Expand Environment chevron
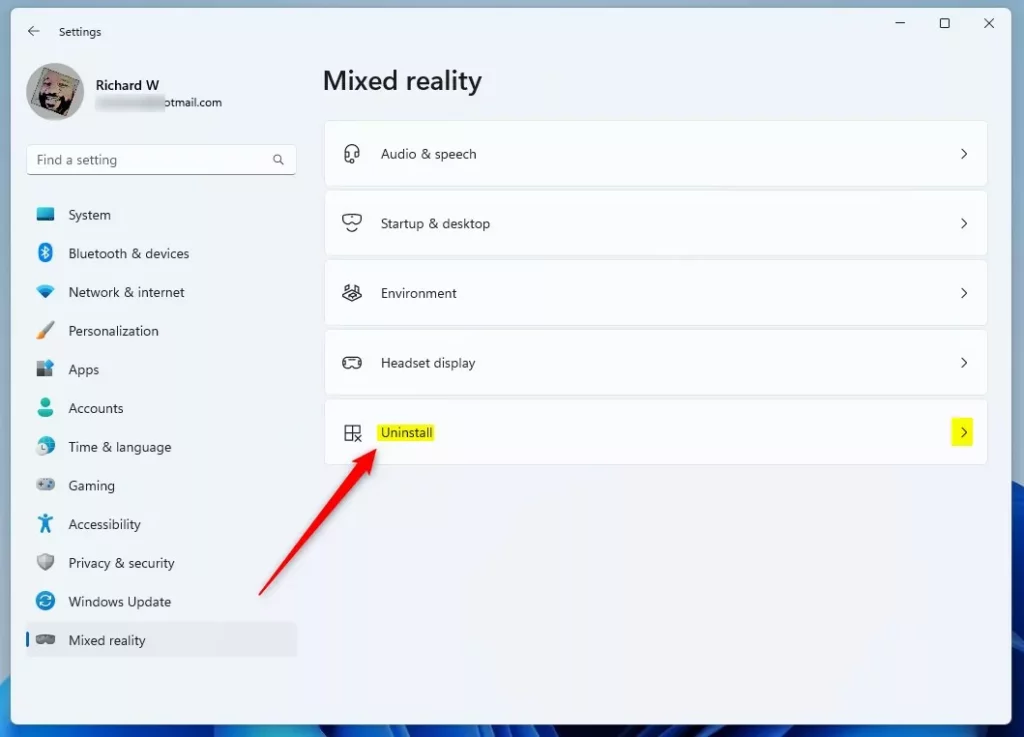The width and height of the screenshot is (1024, 737). click(x=964, y=293)
